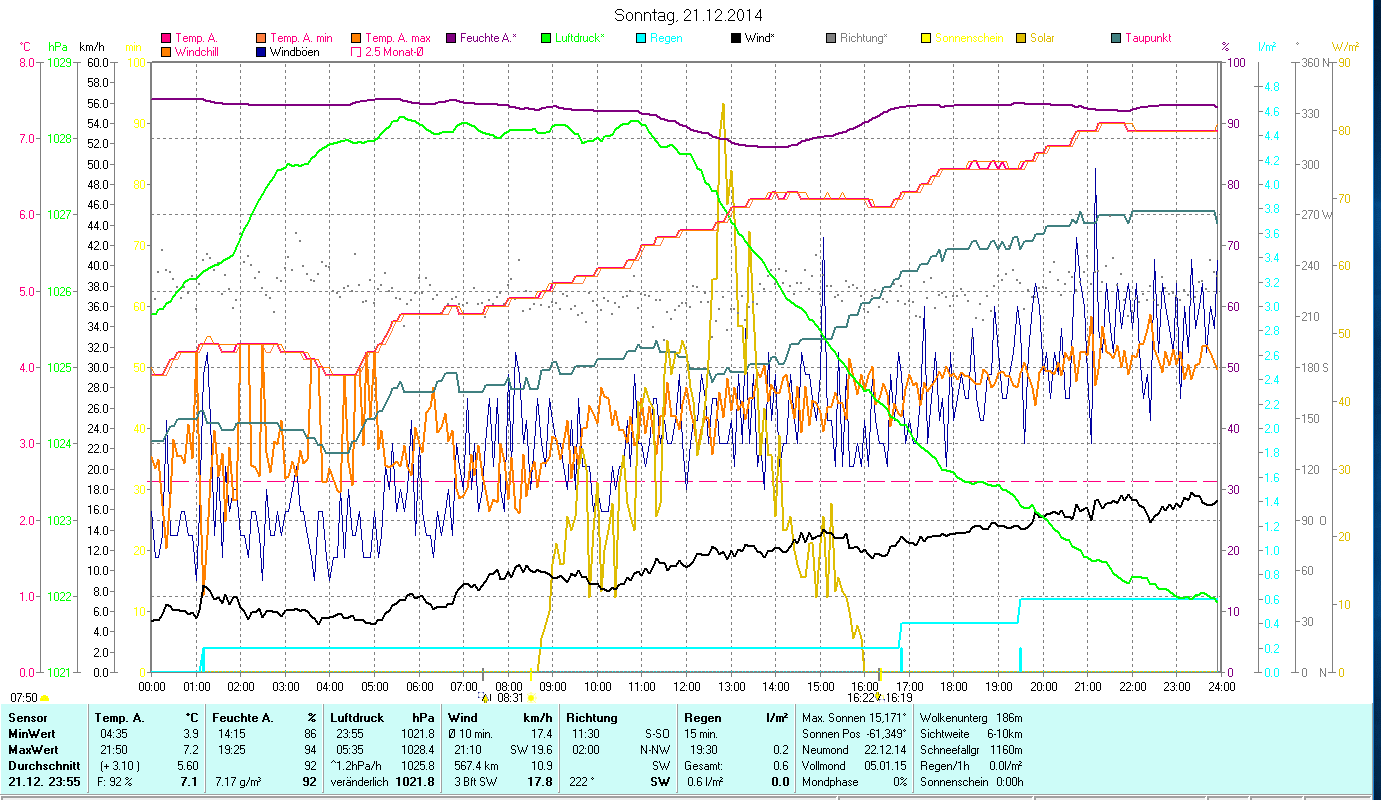Click the pink Temp. A. legend swatch

(166, 38)
